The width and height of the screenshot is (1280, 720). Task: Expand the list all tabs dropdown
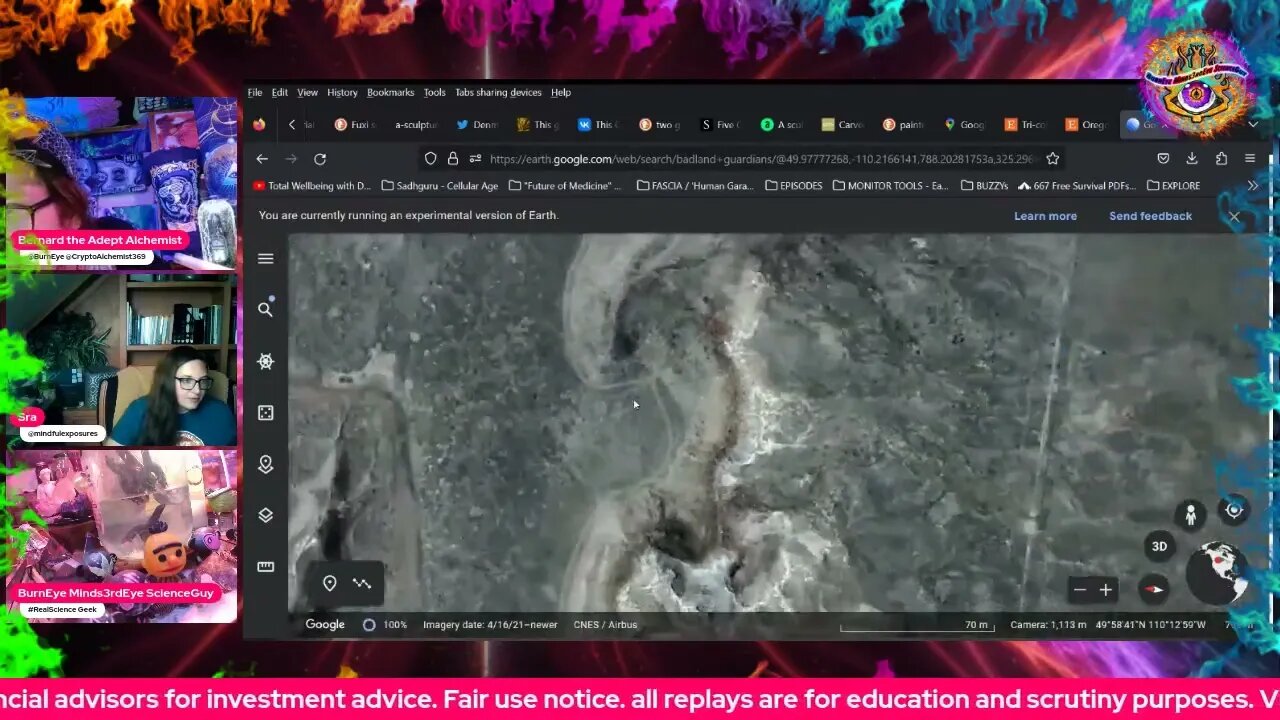[1252, 124]
